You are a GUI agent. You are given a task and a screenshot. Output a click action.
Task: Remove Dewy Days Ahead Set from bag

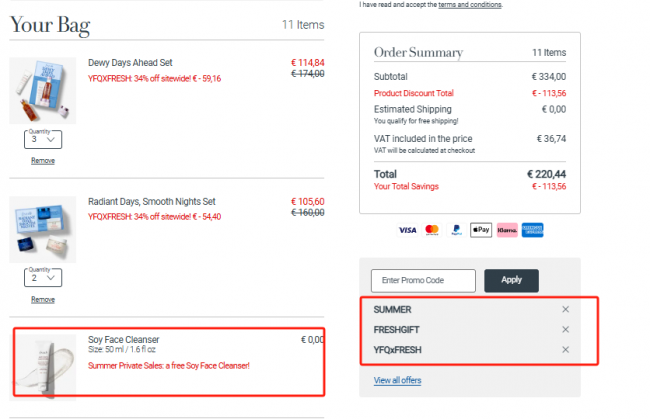click(x=43, y=161)
